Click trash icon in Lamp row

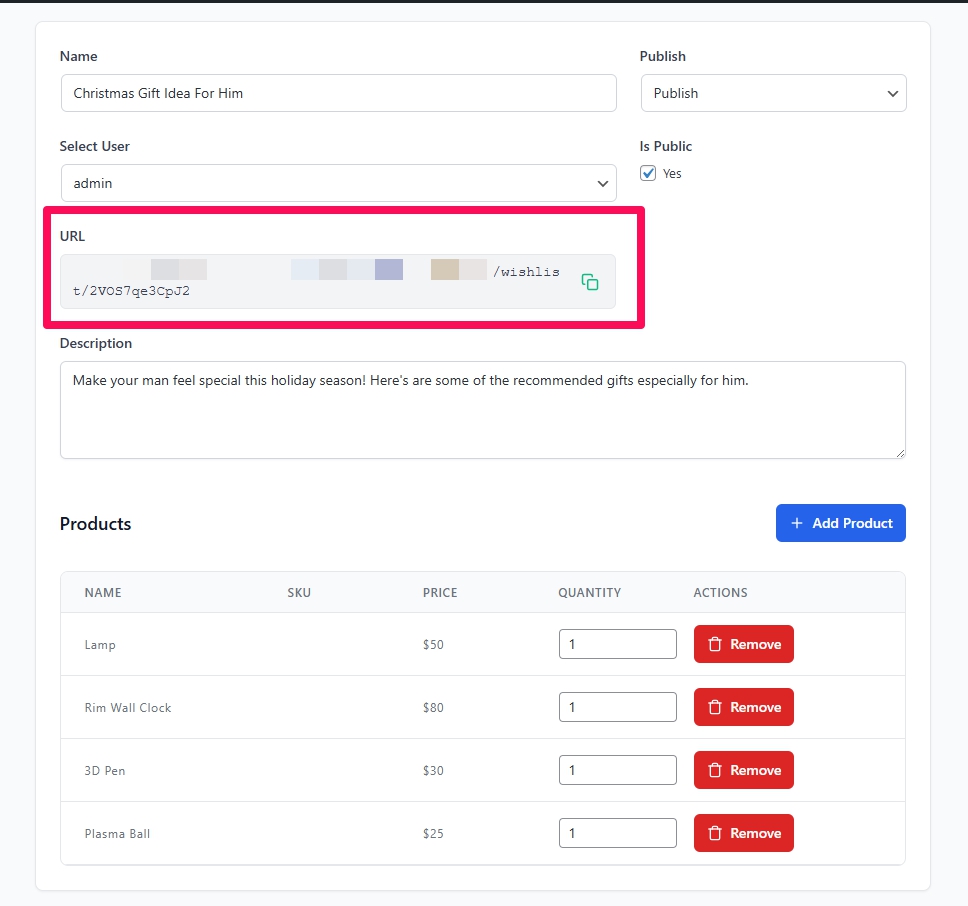(x=715, y=645)
